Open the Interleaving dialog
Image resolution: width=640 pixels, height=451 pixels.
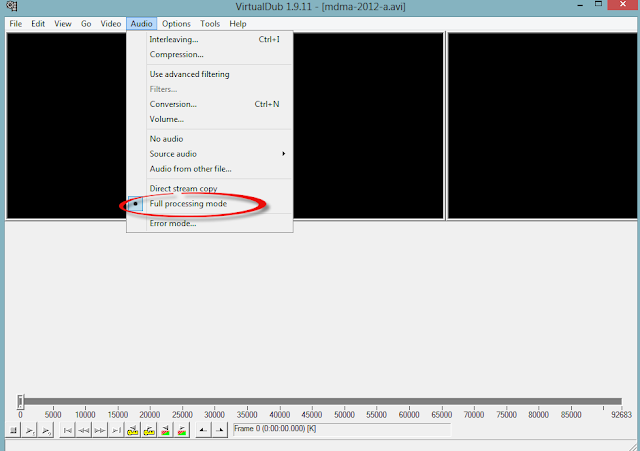[x=210, y=40]
